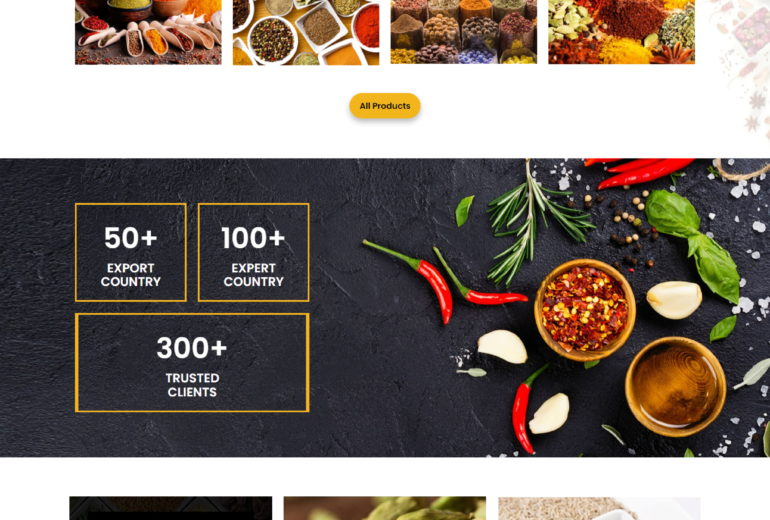Image resolution: width=770 pixels, height=520 pixels.
Task: Open the third spice sacks product image
Action: [x=464, y=31]
